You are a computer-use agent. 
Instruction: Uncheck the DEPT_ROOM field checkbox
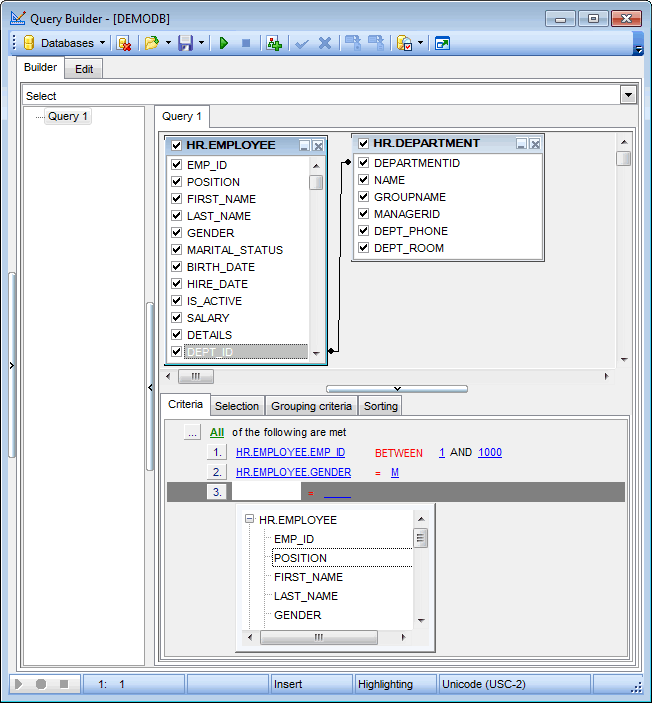click(x=363, y=248)
